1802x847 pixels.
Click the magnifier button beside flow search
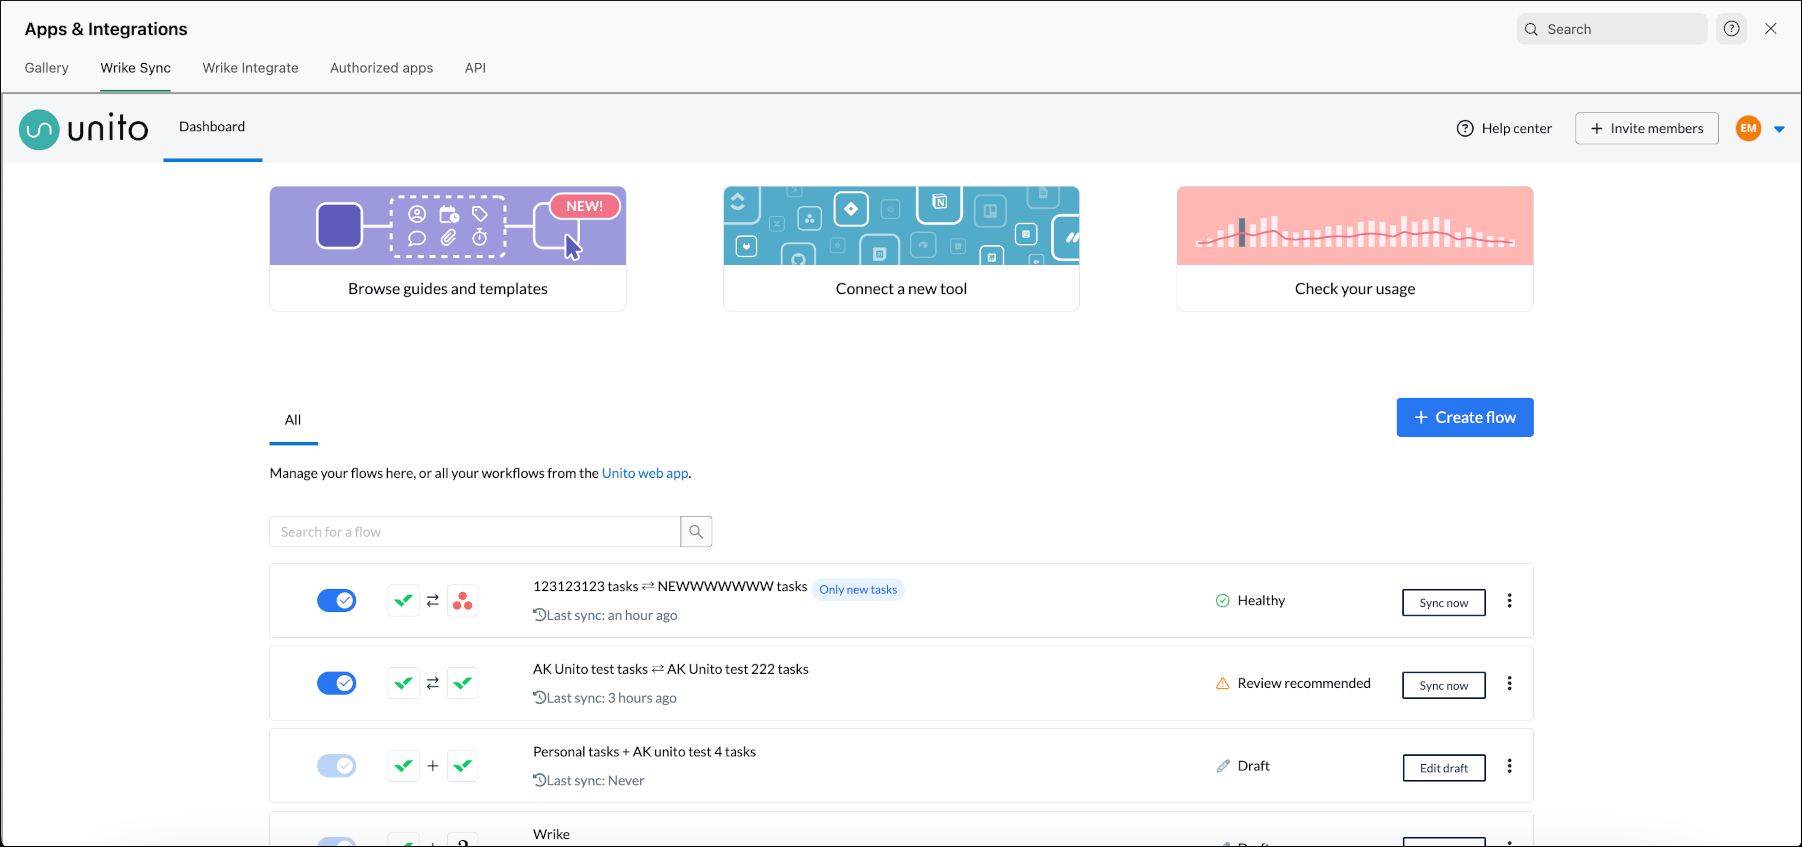[x=696, y=532]
